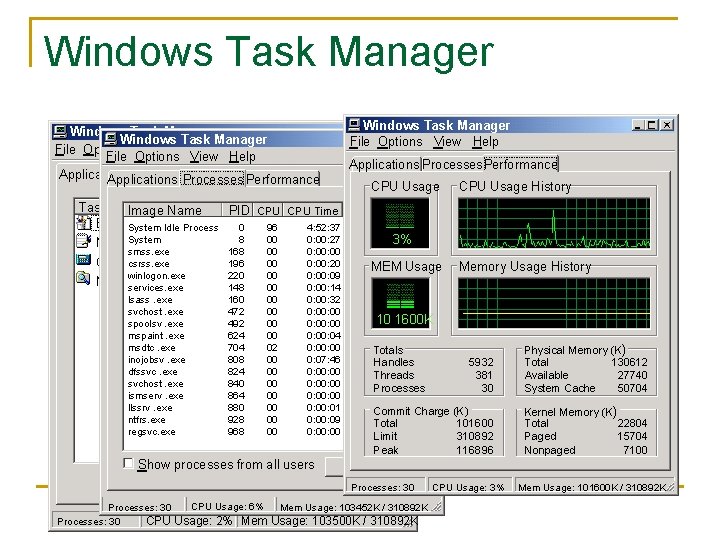Select the blue calculator-like task icon in back window
Screen dimensions: 720x540
(x=83, y=259)
